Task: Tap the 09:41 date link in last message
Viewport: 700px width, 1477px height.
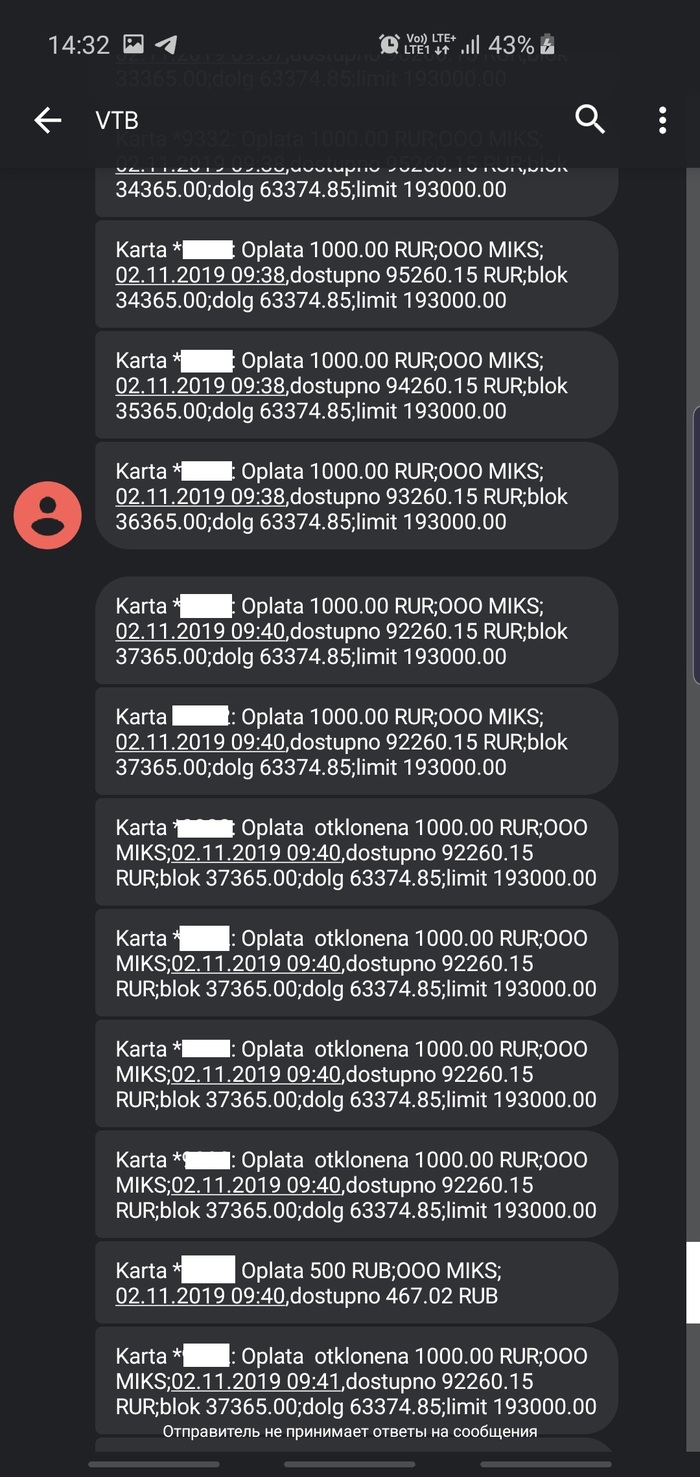Action: tap(257, 1382)
